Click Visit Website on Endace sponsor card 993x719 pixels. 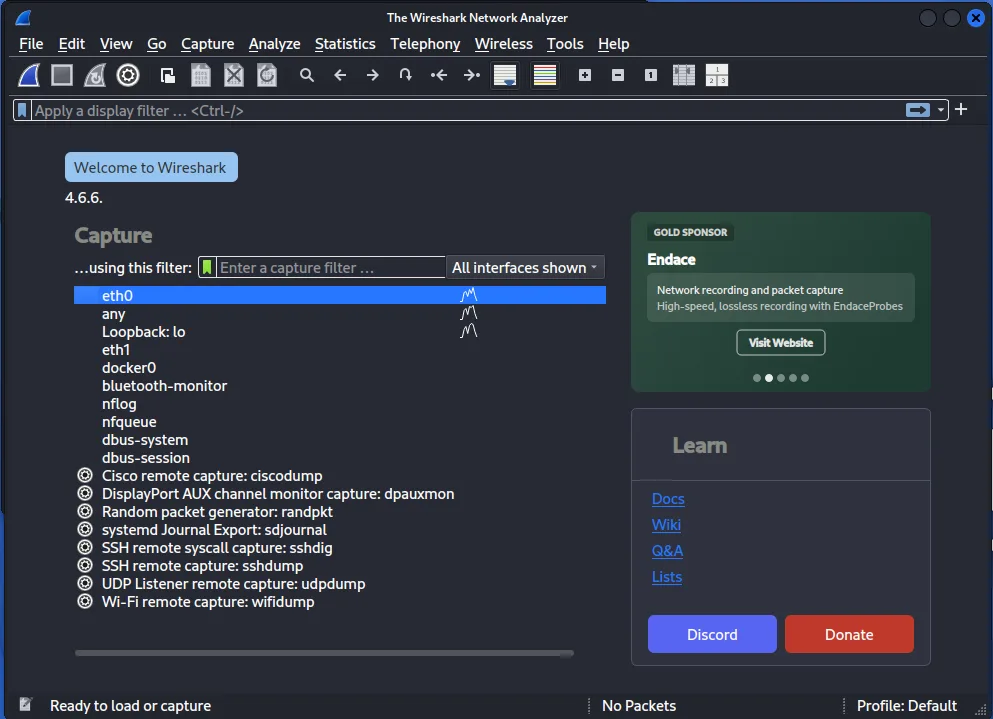[781, 343]
